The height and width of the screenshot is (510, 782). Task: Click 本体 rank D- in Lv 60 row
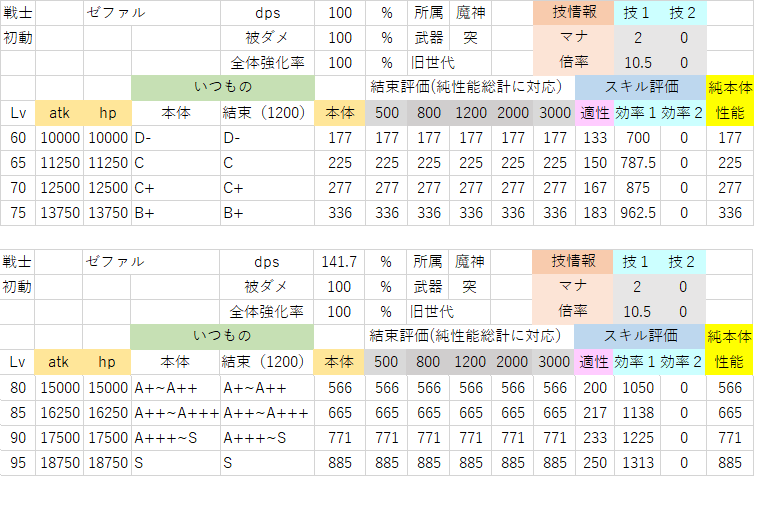point(176,138)
